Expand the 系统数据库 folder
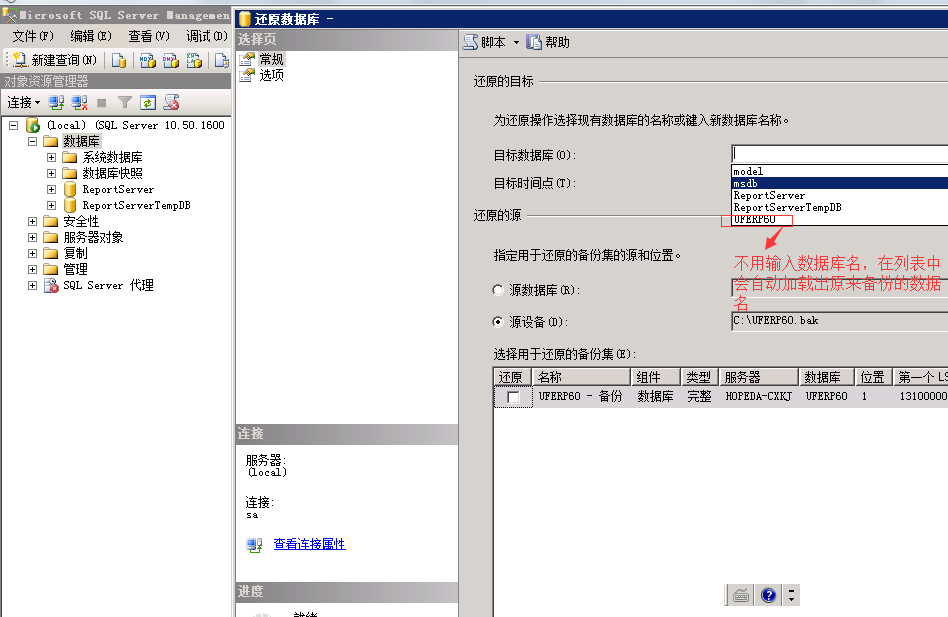 pyautogui.click(x=51, y=157)
